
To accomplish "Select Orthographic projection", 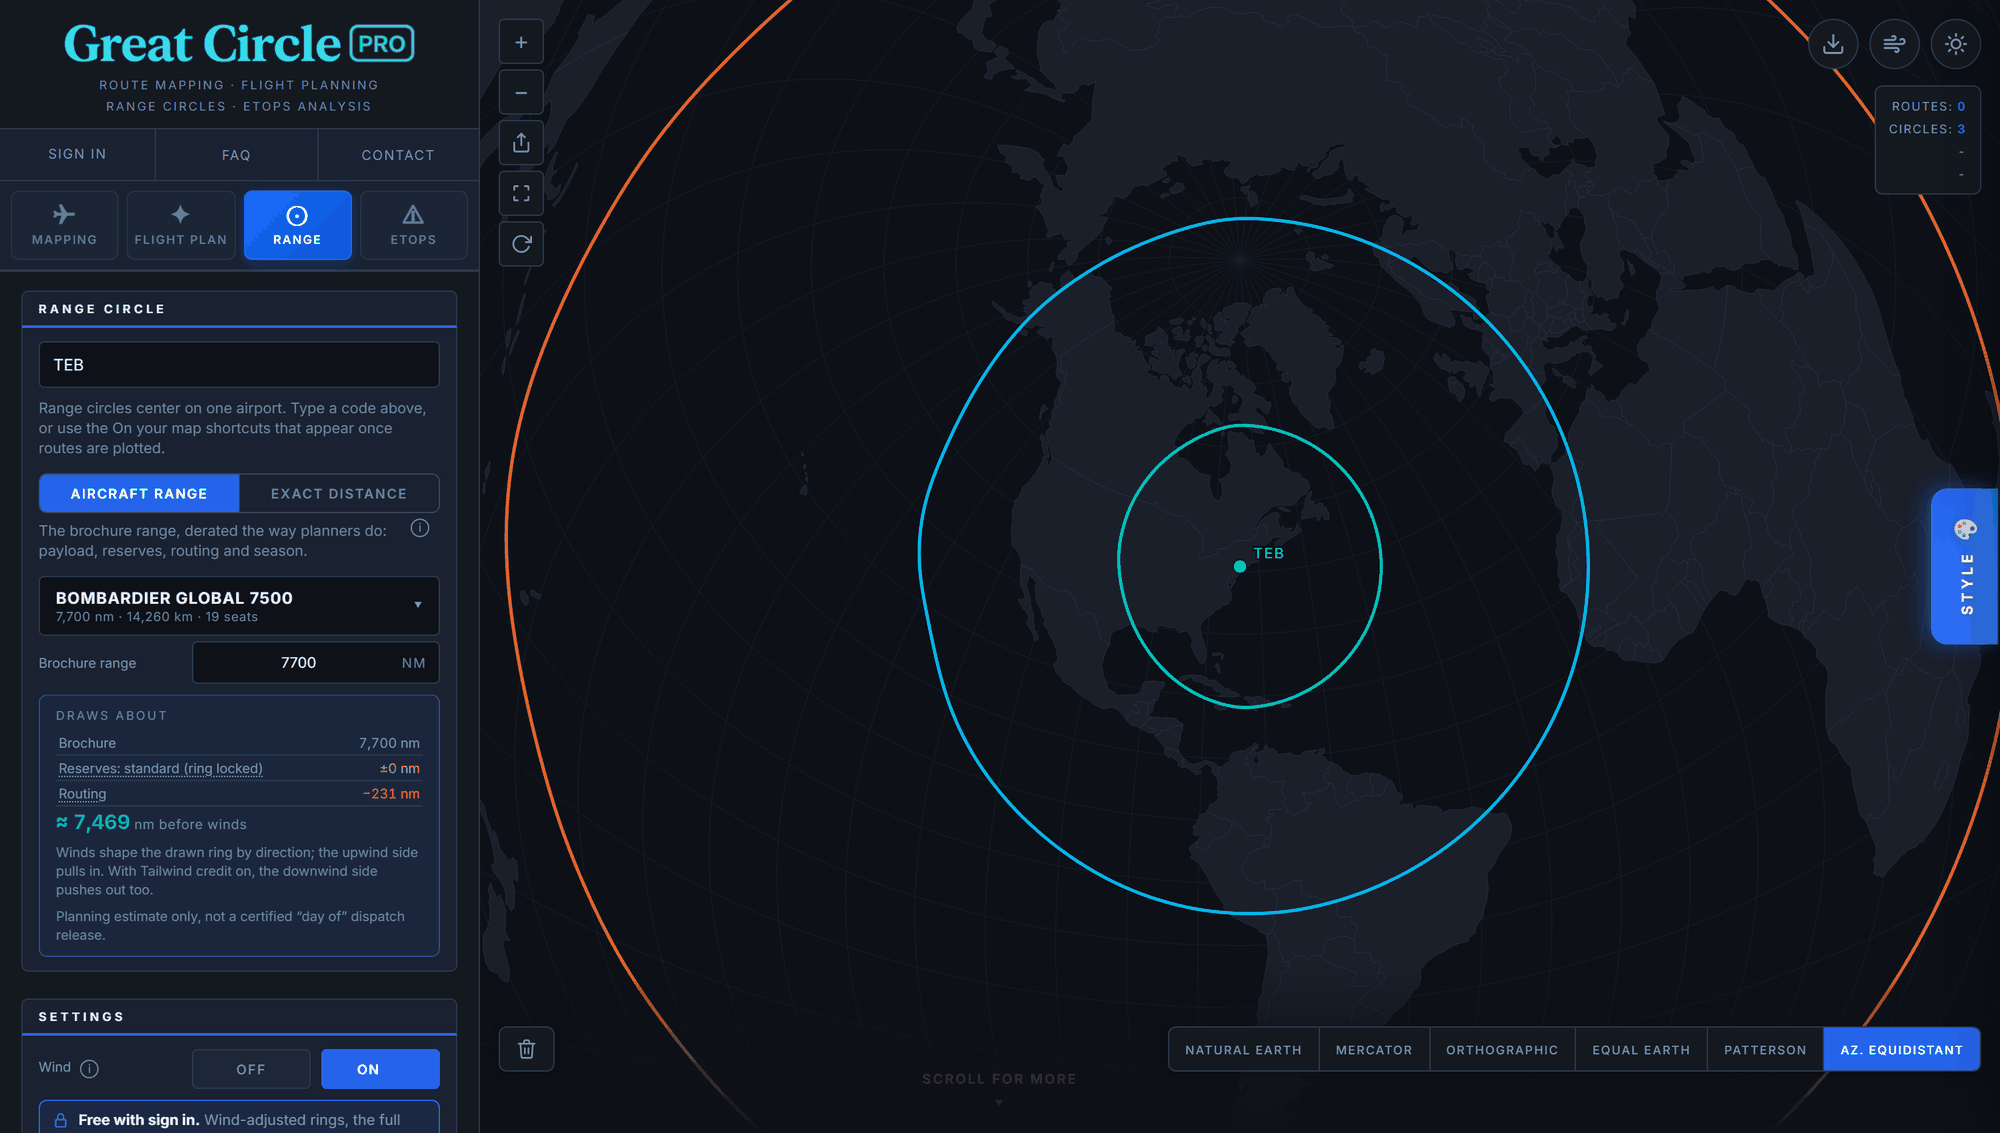I will coord(1502,1050).
